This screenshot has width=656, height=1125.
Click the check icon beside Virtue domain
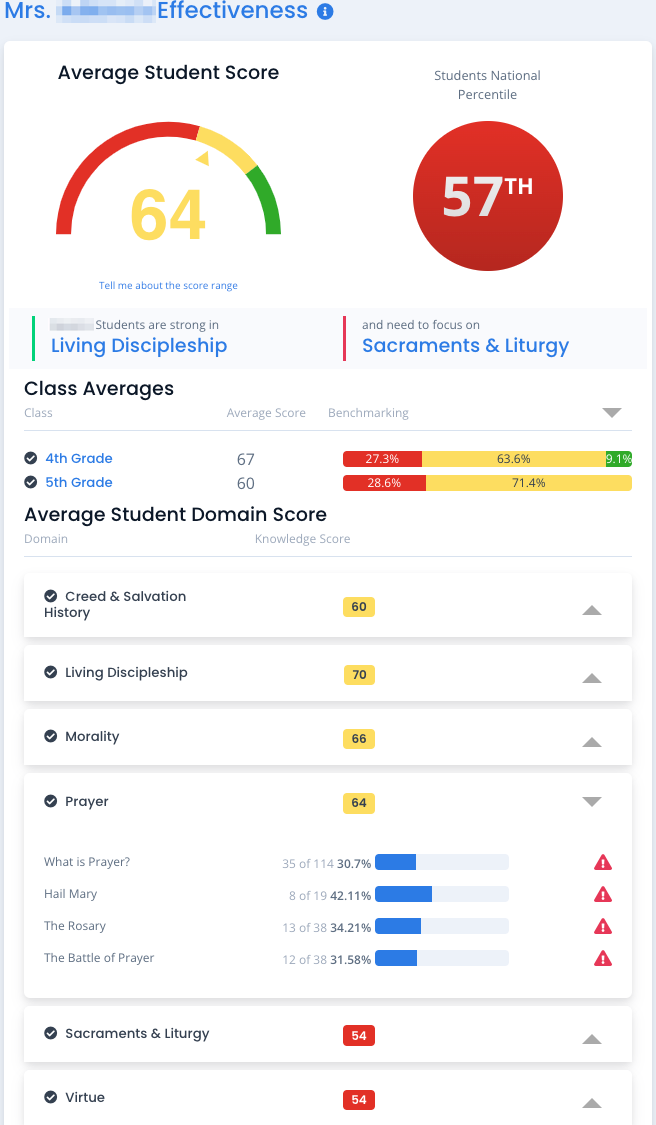click(x=51, y=1097)
